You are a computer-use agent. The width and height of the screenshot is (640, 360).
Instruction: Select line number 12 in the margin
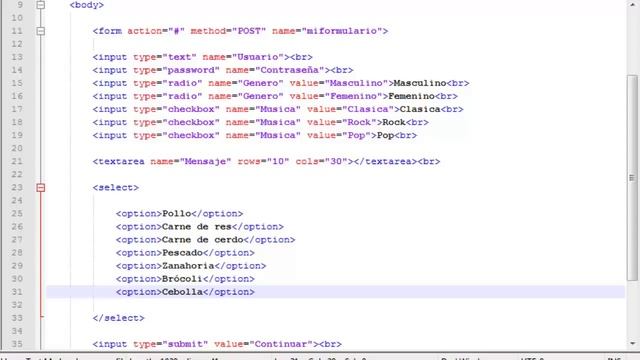[17, 44]
